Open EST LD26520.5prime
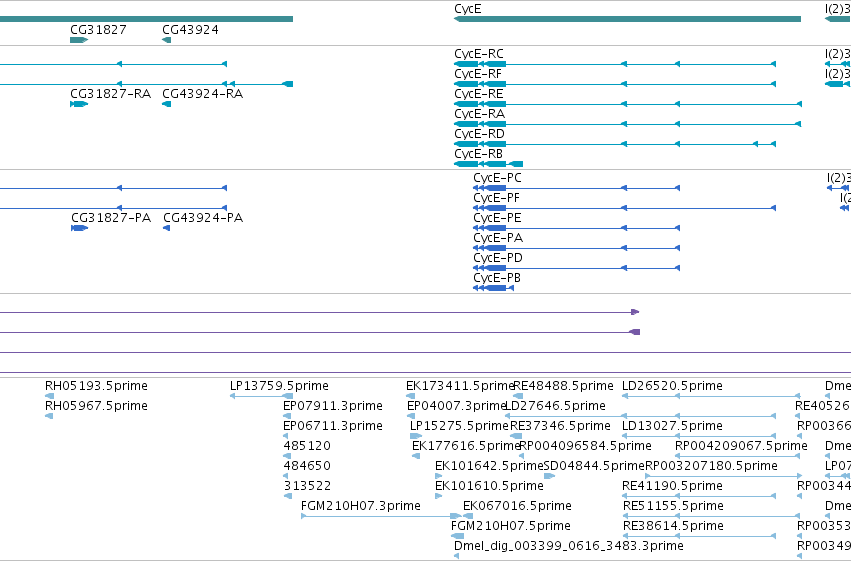This screenshot has height=561, width=851. pyautogui.click(x=672, y=386)
